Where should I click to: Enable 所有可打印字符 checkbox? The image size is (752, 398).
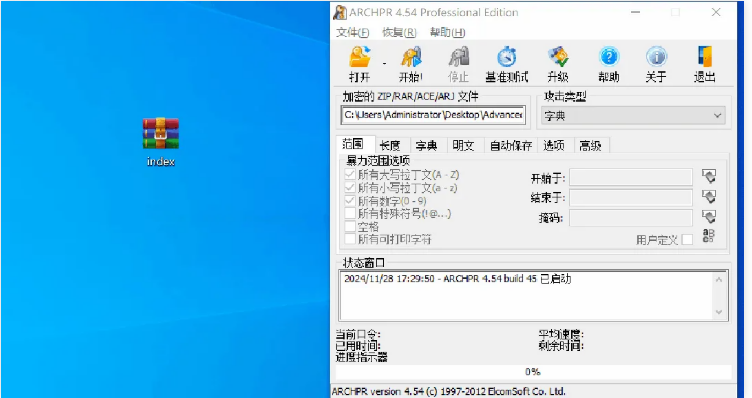(x=350, y=239)
